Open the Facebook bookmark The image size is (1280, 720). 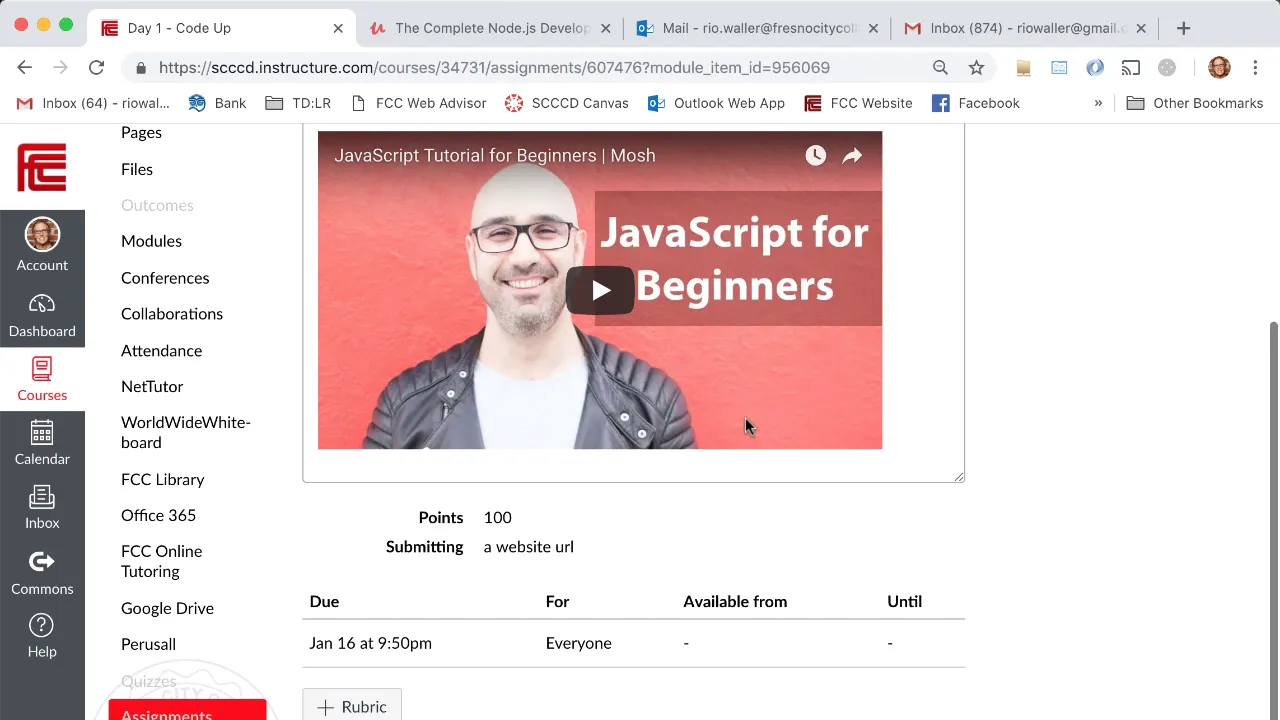(975, 103)
